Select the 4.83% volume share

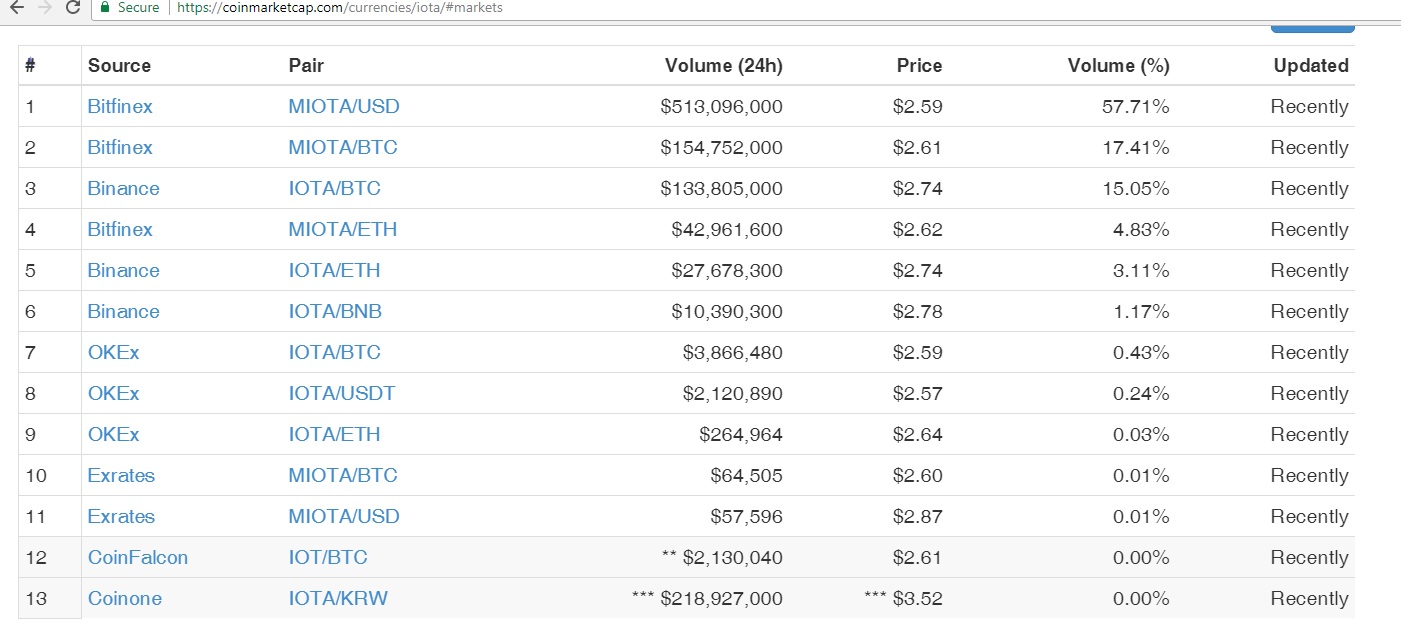tap(1141, 229)
